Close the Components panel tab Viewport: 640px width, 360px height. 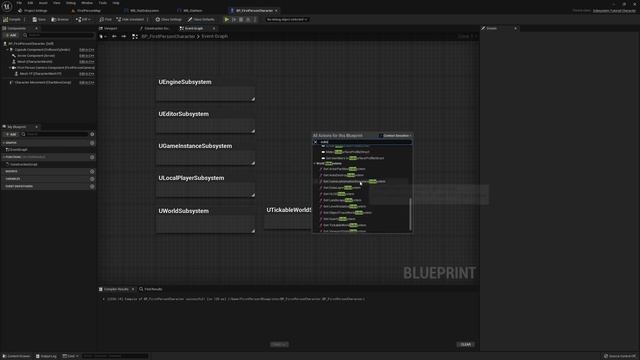coord(36,29)
